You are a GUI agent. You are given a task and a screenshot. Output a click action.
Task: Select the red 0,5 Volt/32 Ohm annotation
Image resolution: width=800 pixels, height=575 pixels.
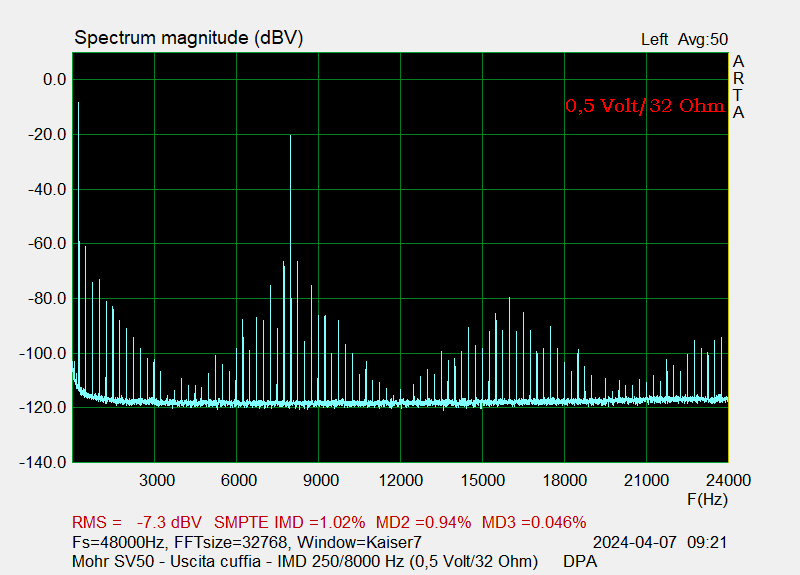coord(645,106)
